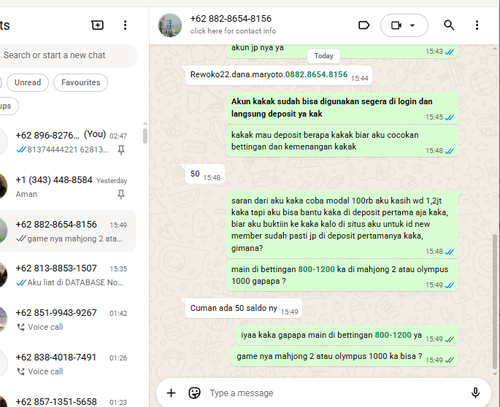Click the phone number link 0882.8654.8156 in message
This screenshot has width=500, height=407.
pyautogui.click(x=316, y=74)
